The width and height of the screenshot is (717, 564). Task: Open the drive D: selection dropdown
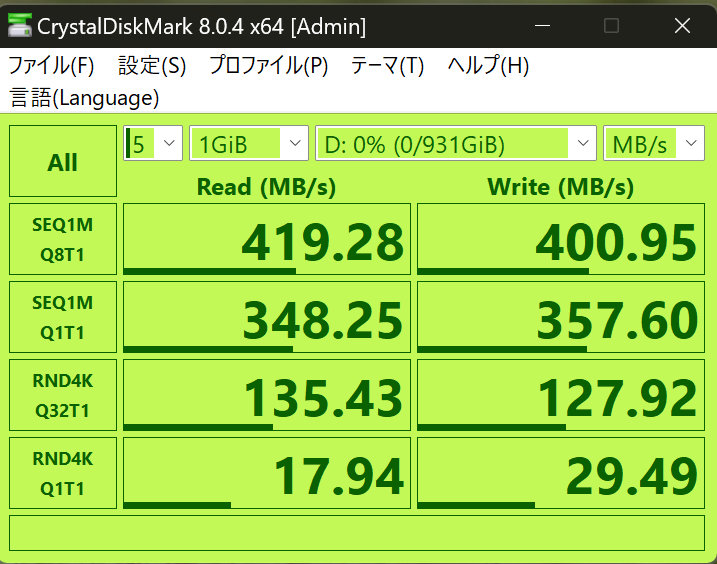click(x=456, y=144)
